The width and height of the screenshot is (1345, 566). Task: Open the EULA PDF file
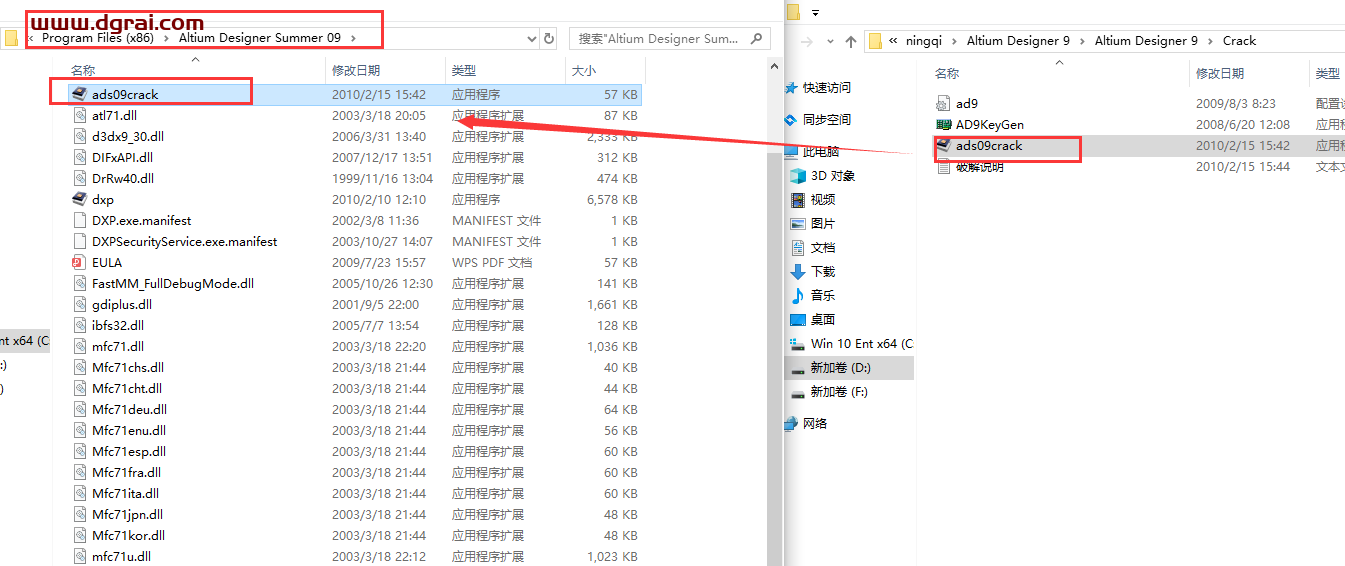106,262
